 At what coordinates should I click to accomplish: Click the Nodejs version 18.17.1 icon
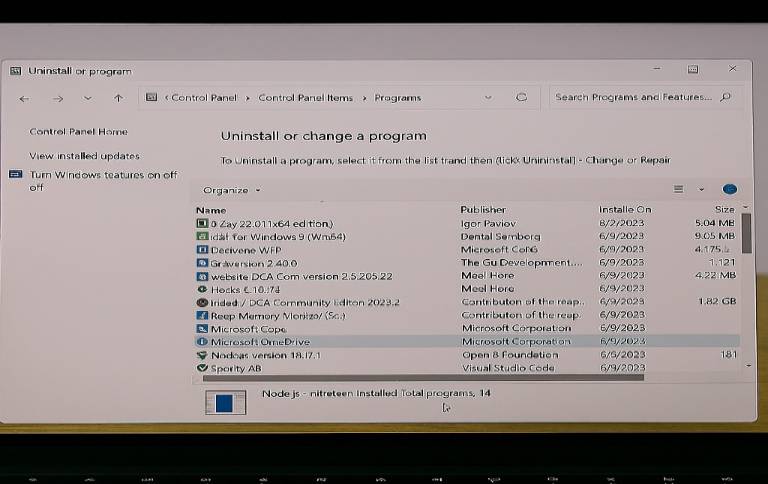(x=202, y=355)
